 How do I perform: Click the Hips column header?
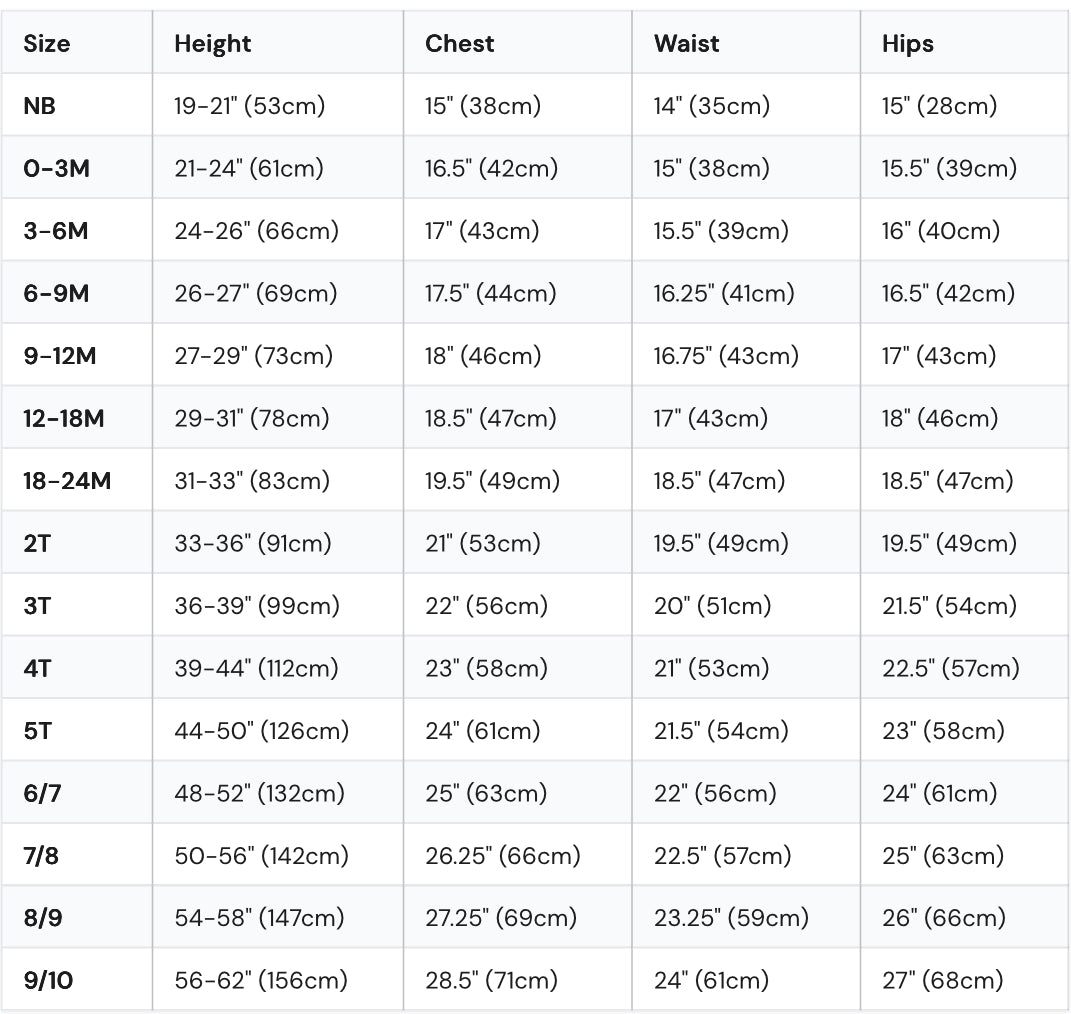tap(908, 44)
